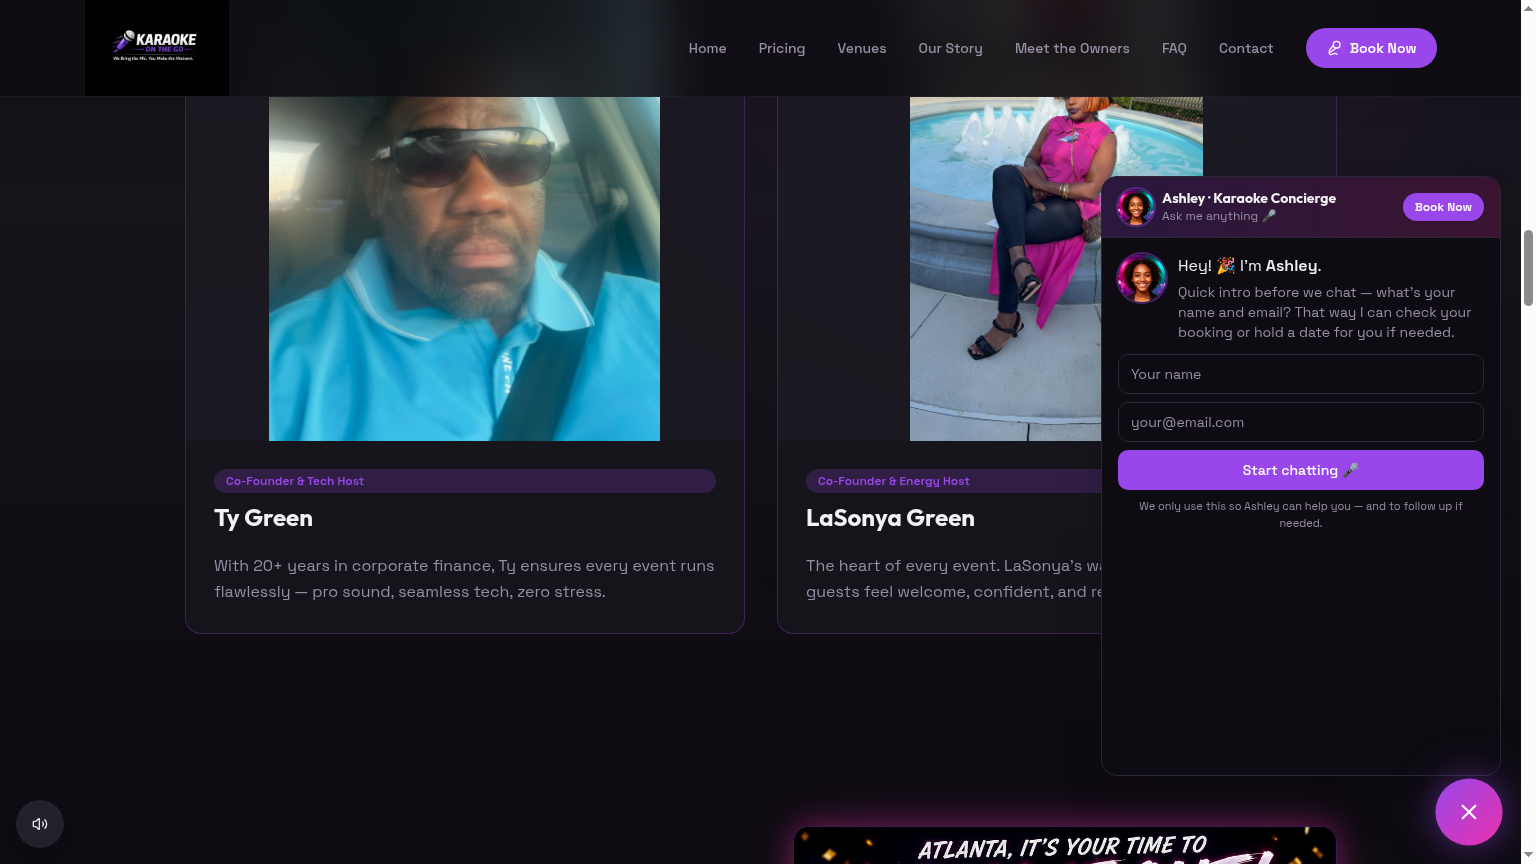Click the Co-Founder & Tech Host badge
Viewport: 1536px width, 864px height.
[x=465, y=481]
